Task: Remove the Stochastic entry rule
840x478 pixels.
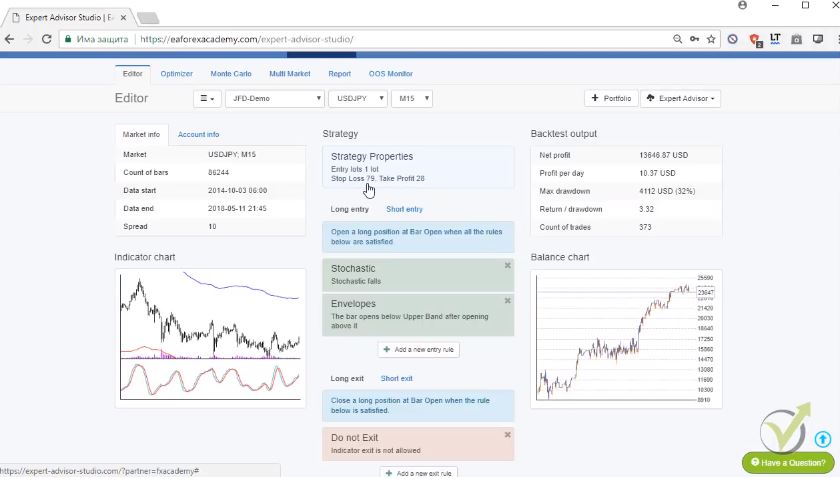Action: click(x=507, y=266)
